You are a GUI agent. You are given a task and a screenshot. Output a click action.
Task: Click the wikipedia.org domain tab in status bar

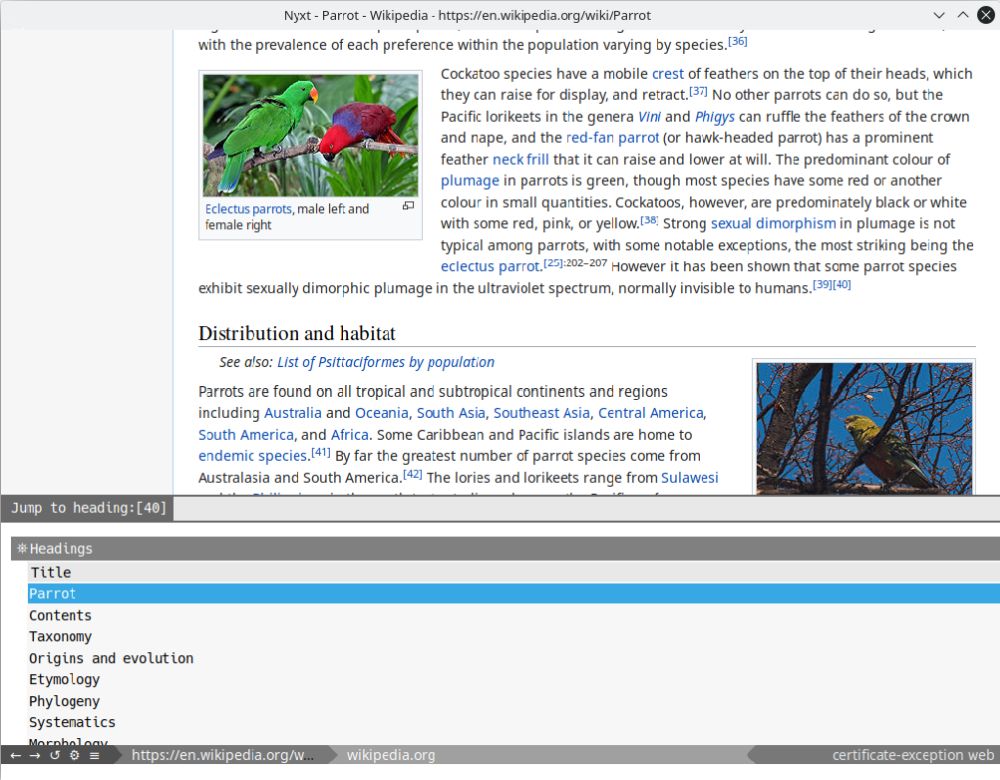[x=391, y=755]
